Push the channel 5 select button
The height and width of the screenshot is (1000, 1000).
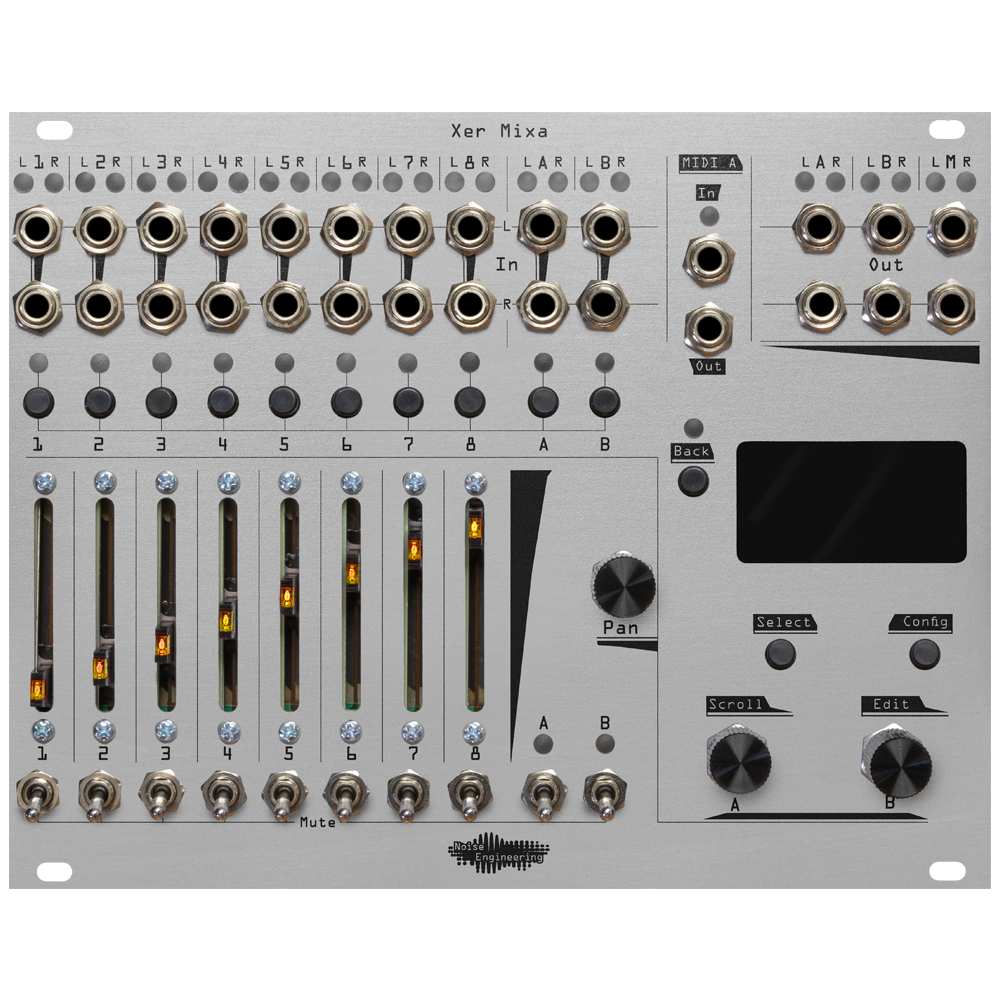click(284, 402)
